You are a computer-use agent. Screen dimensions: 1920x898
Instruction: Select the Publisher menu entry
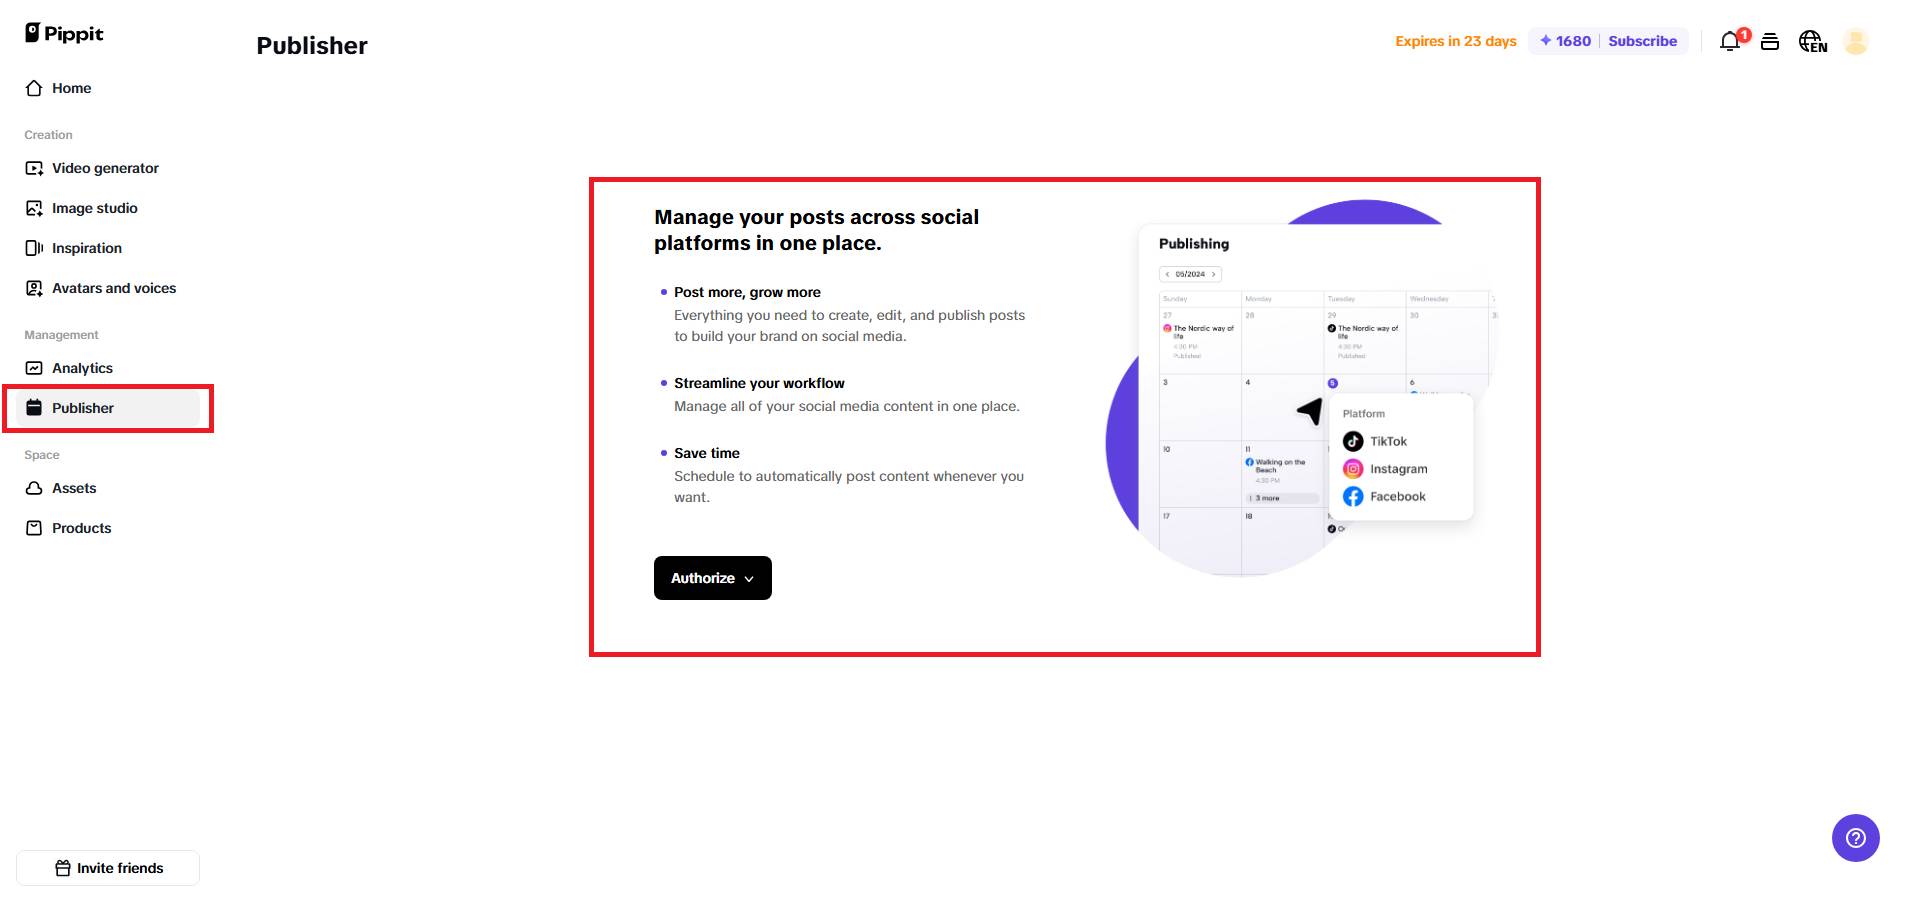pyautogui.click(x=83, y=408)
